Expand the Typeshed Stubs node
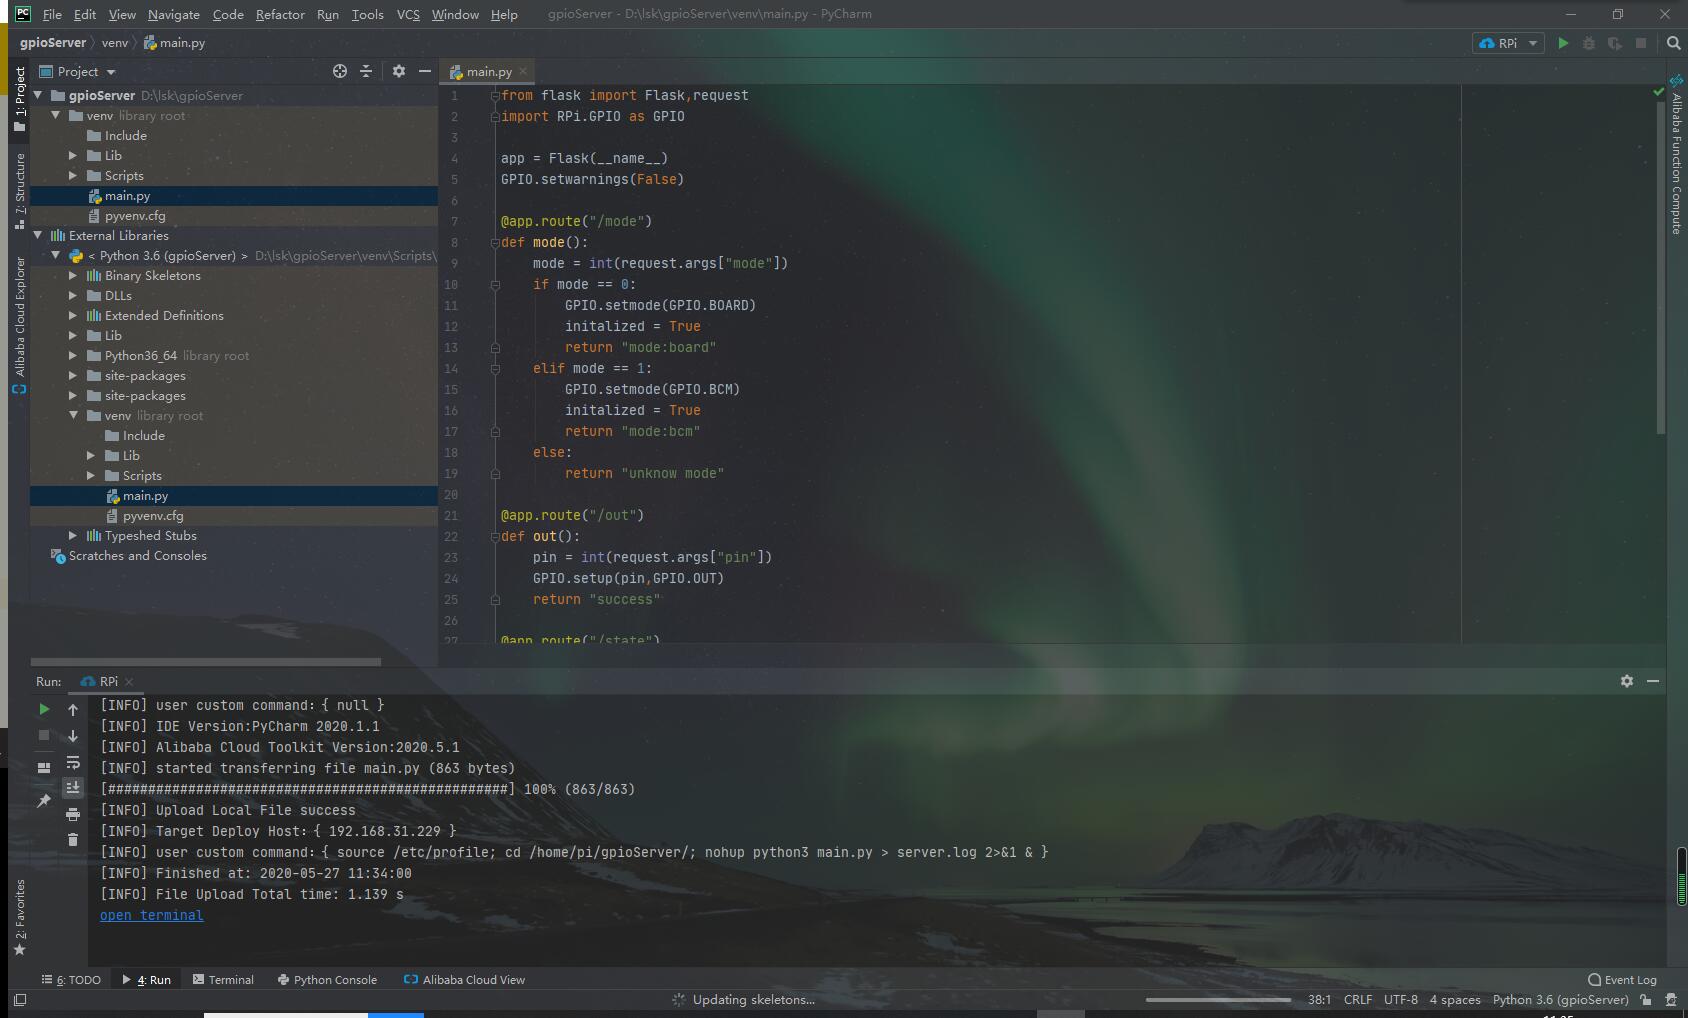 point(73,535)
